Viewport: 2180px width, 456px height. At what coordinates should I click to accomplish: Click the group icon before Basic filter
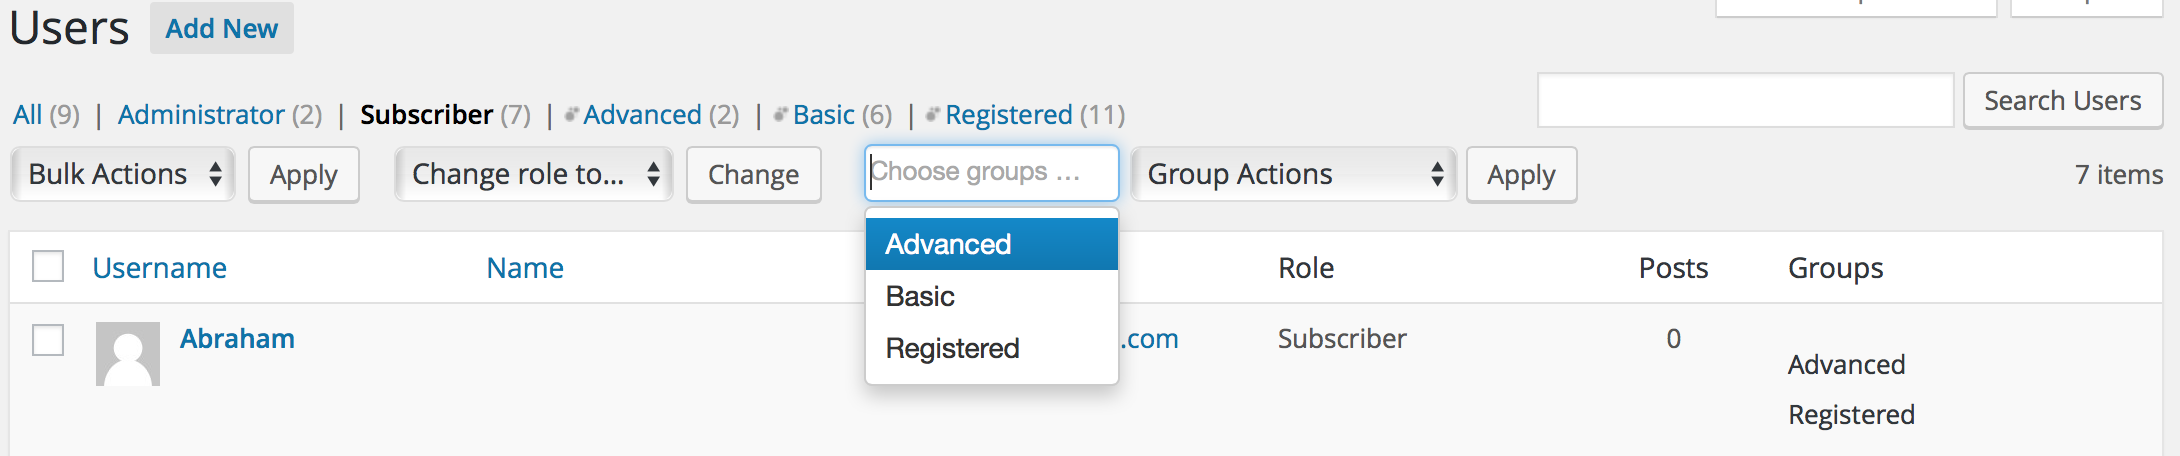(782, 115)
